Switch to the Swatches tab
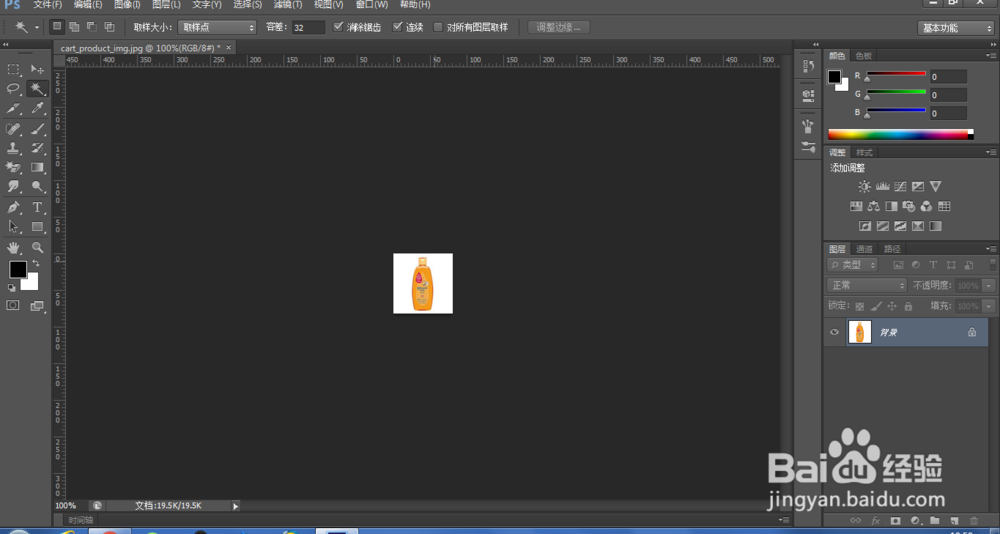This screenshot has width=1000, height=534. [864, 56]
